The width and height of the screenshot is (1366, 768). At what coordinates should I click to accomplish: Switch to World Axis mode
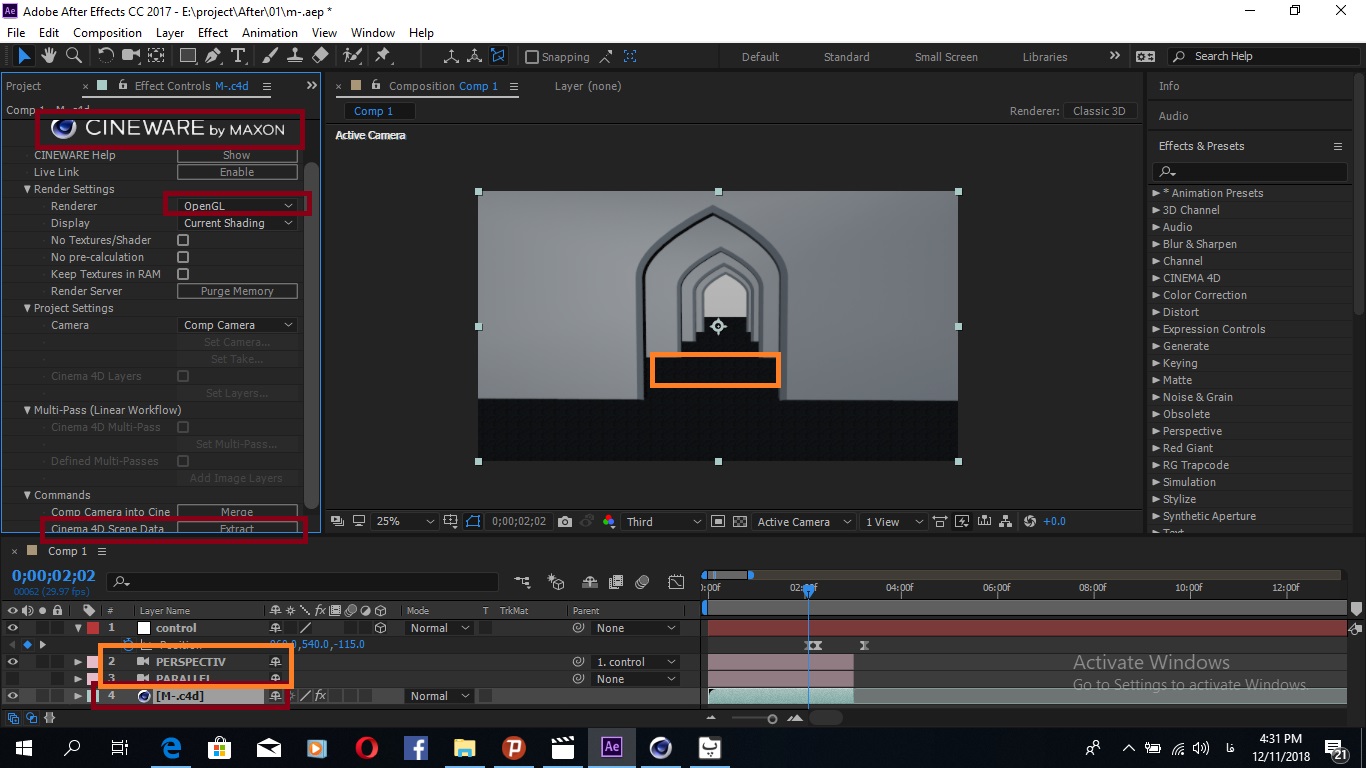click(475, 57)
